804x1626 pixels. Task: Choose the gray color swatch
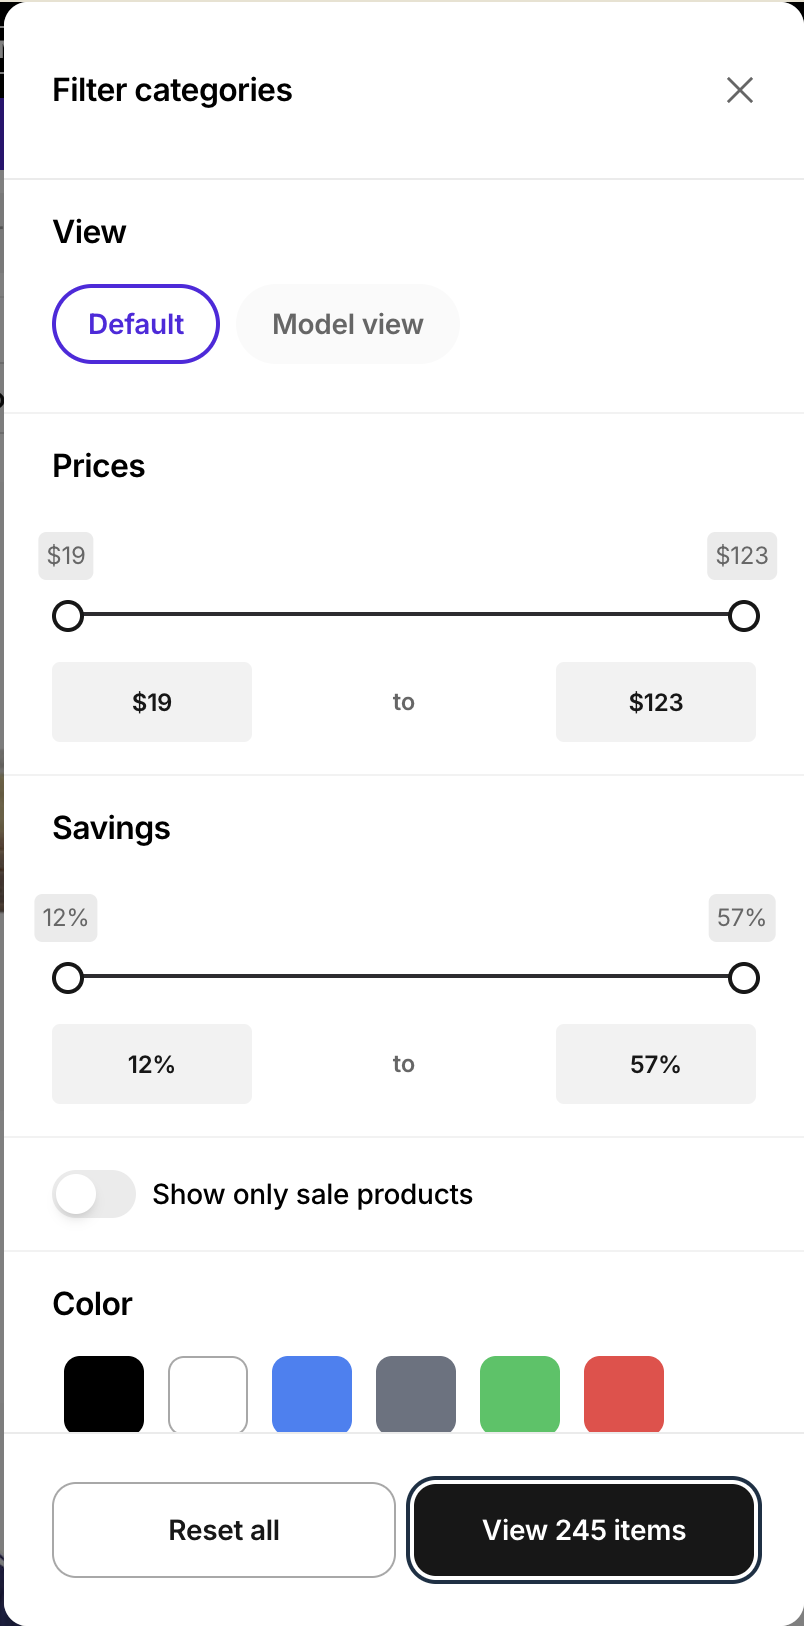[x=416, y=1394]
